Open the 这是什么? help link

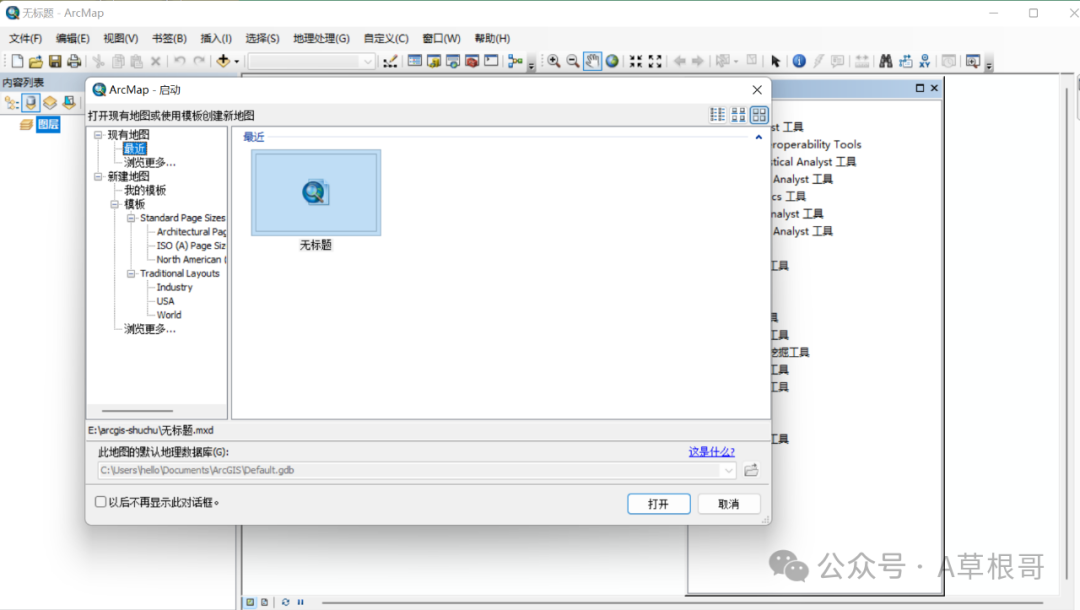click(x=712, y=452)
